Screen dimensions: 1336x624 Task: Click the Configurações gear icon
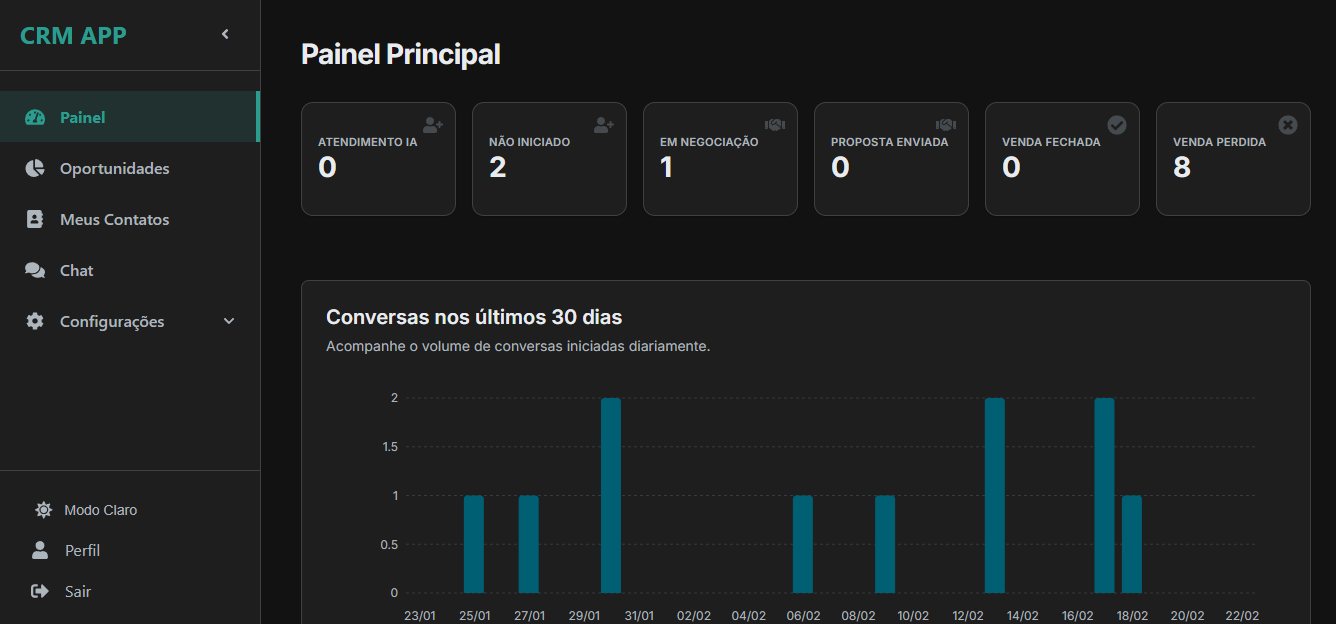[35, 321]
